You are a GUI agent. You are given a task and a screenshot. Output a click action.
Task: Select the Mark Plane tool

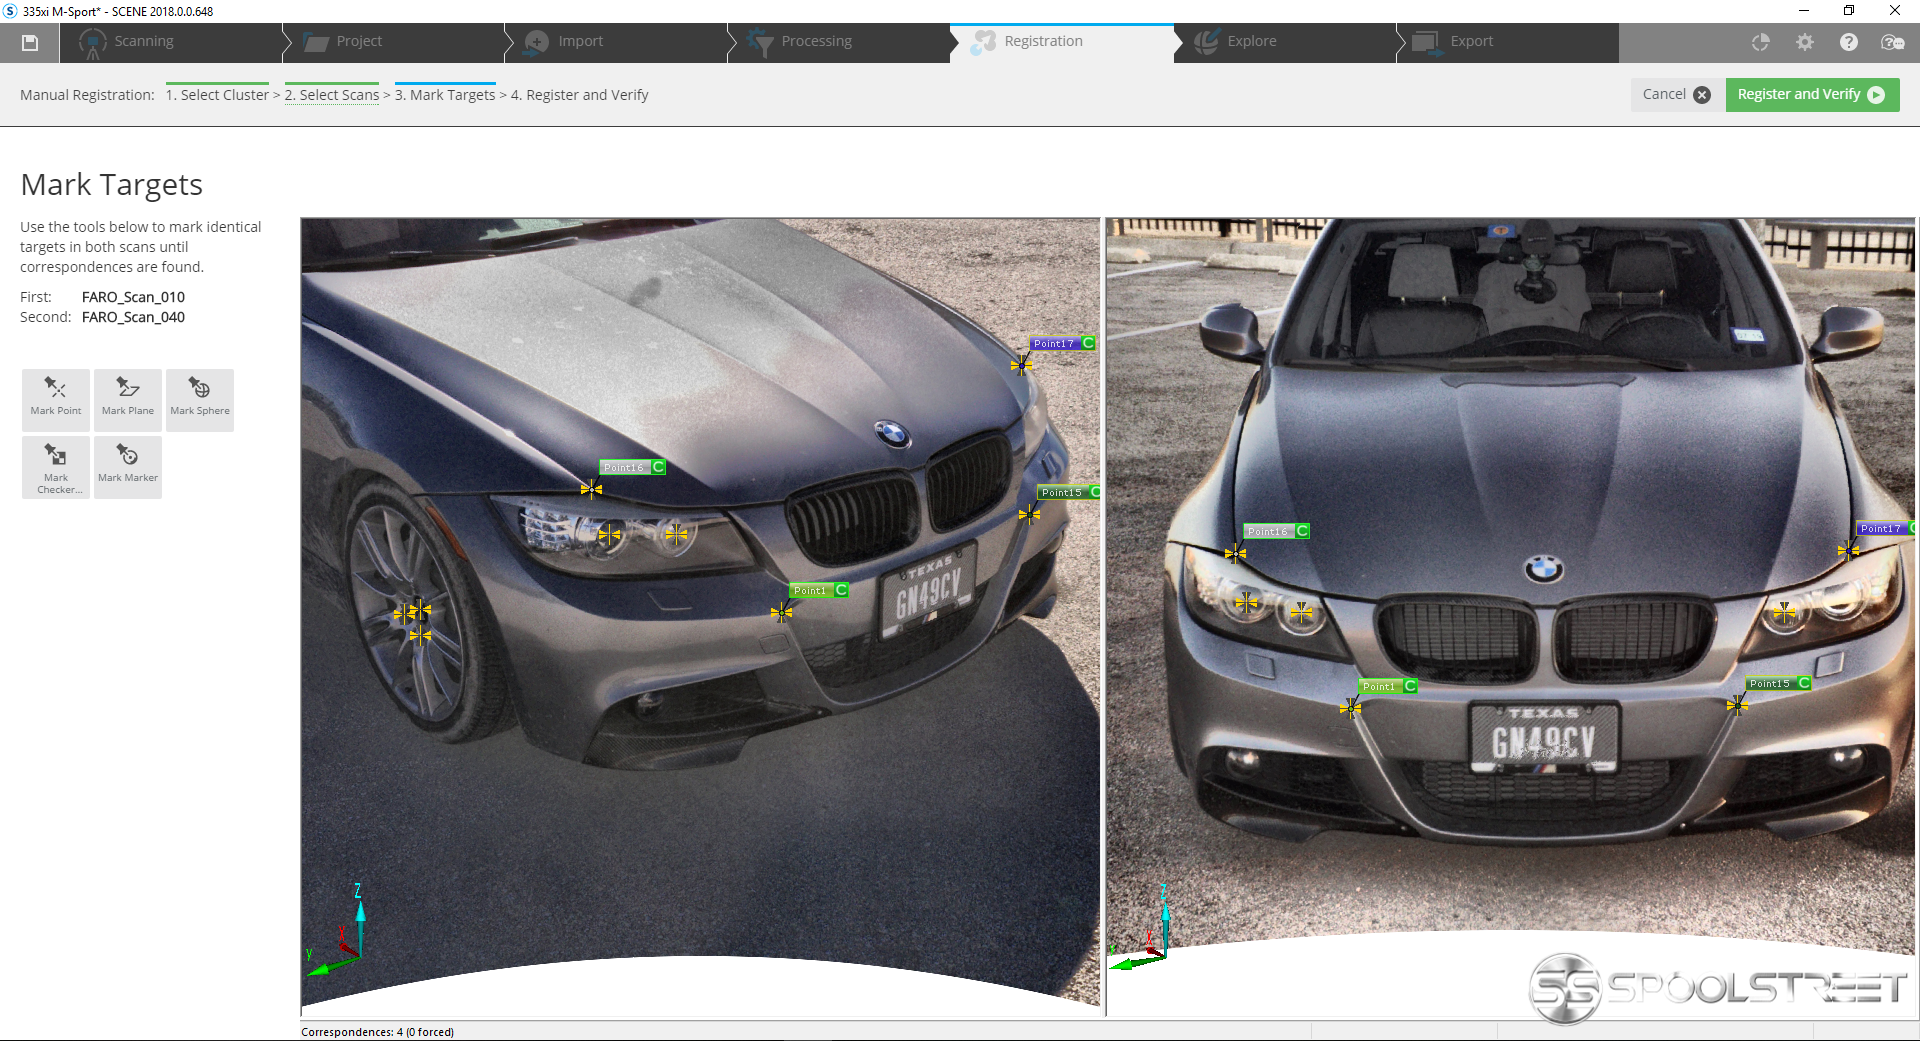(x=128, y=400)
